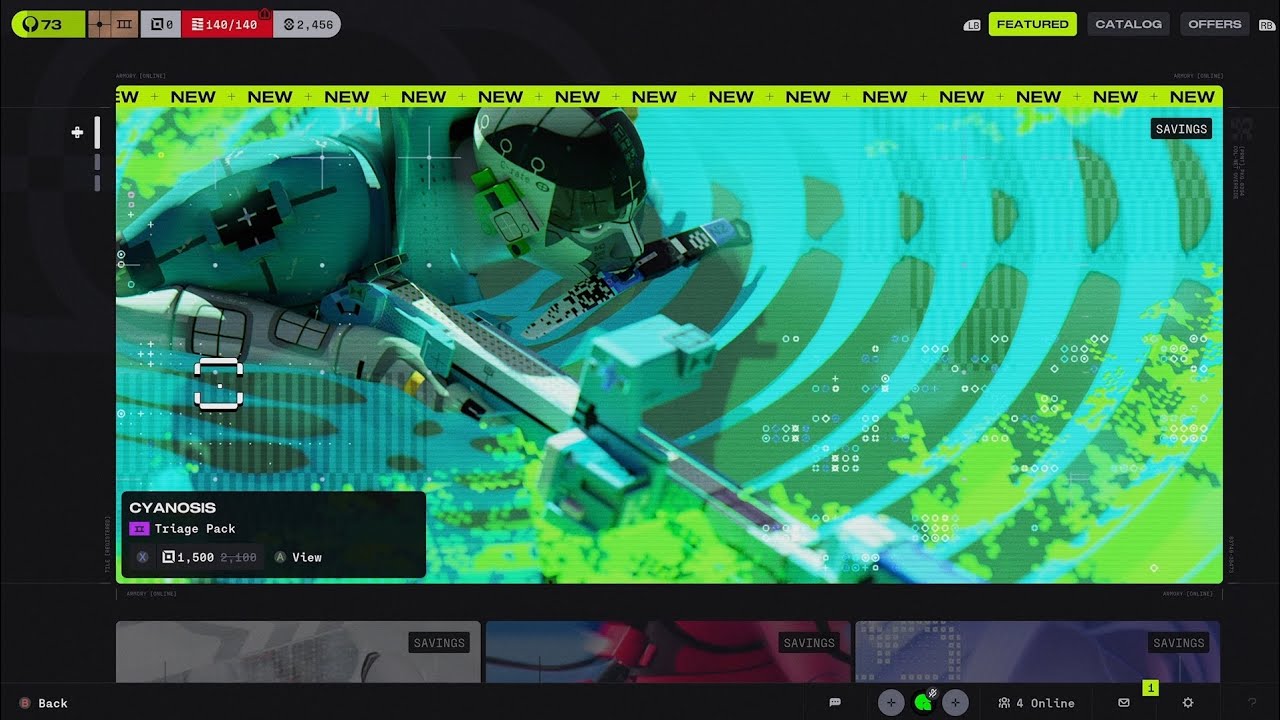This screenshot has height=720, width=1280.
Task: Open the settings gear icon
Action: click(x=1188, y=703)
